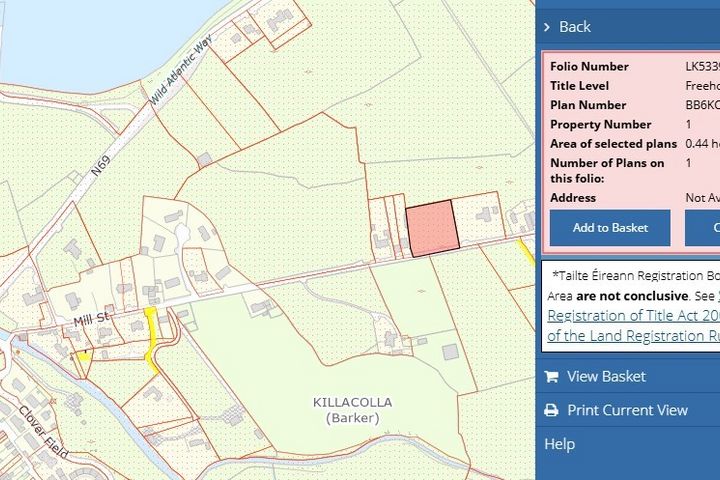Image resolution: width=720 pixels, height=480 pixels.
Task: Go Back to the previous panel
Action: tap(574, 27)
